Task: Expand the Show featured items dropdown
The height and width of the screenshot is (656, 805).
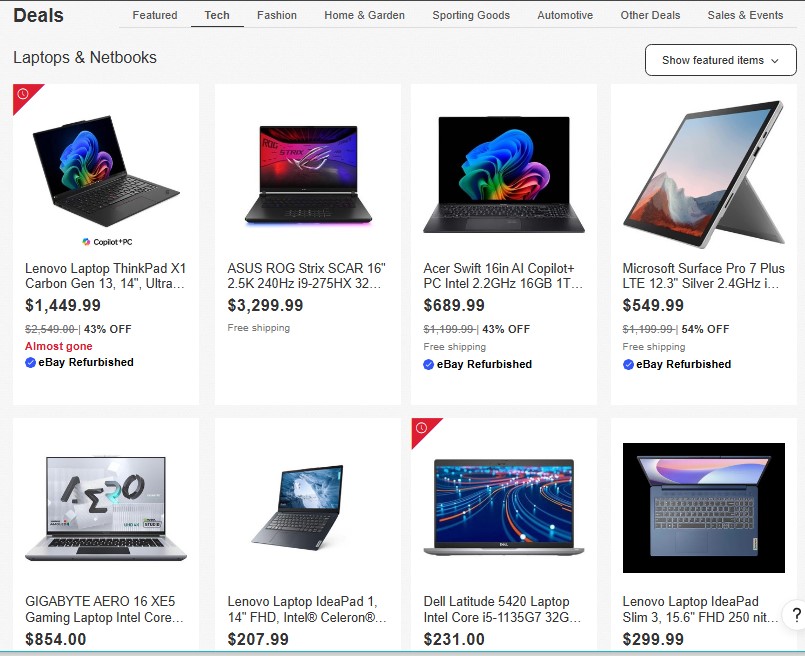Action: click(720, 60)
